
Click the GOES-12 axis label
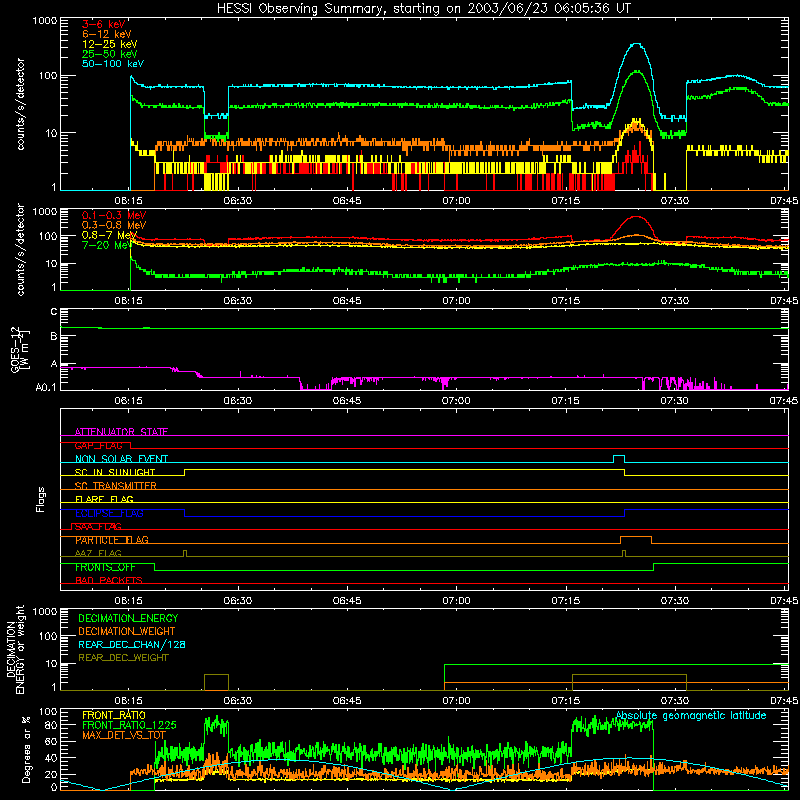19,350
